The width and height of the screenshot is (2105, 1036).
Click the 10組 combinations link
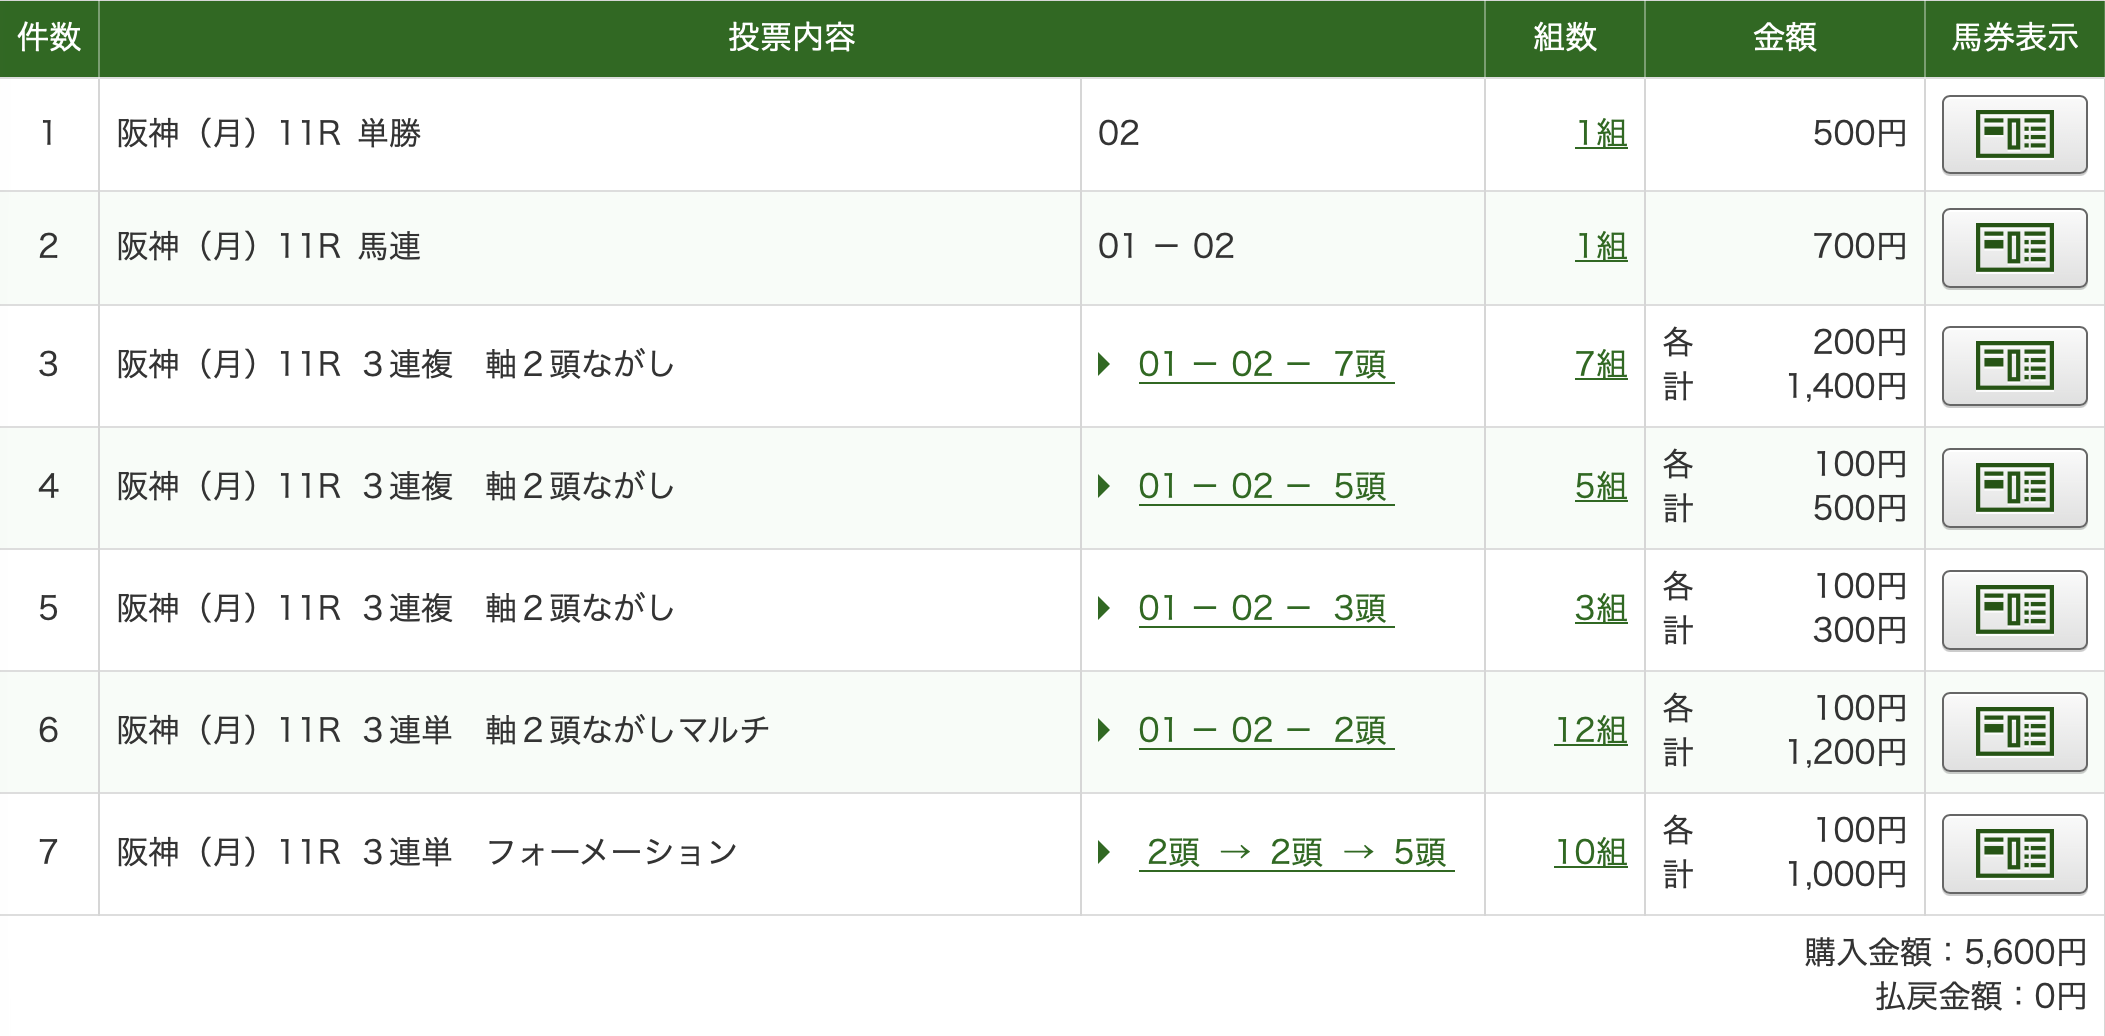coord(1591,852)
